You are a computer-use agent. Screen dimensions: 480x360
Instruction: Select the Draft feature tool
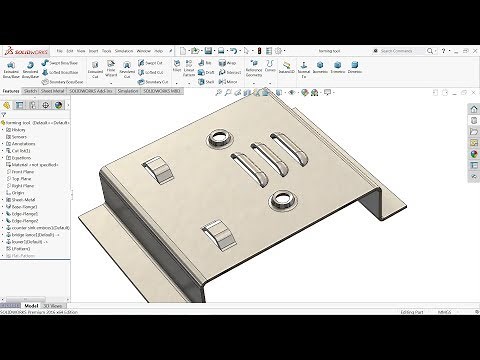pos(206,72)
